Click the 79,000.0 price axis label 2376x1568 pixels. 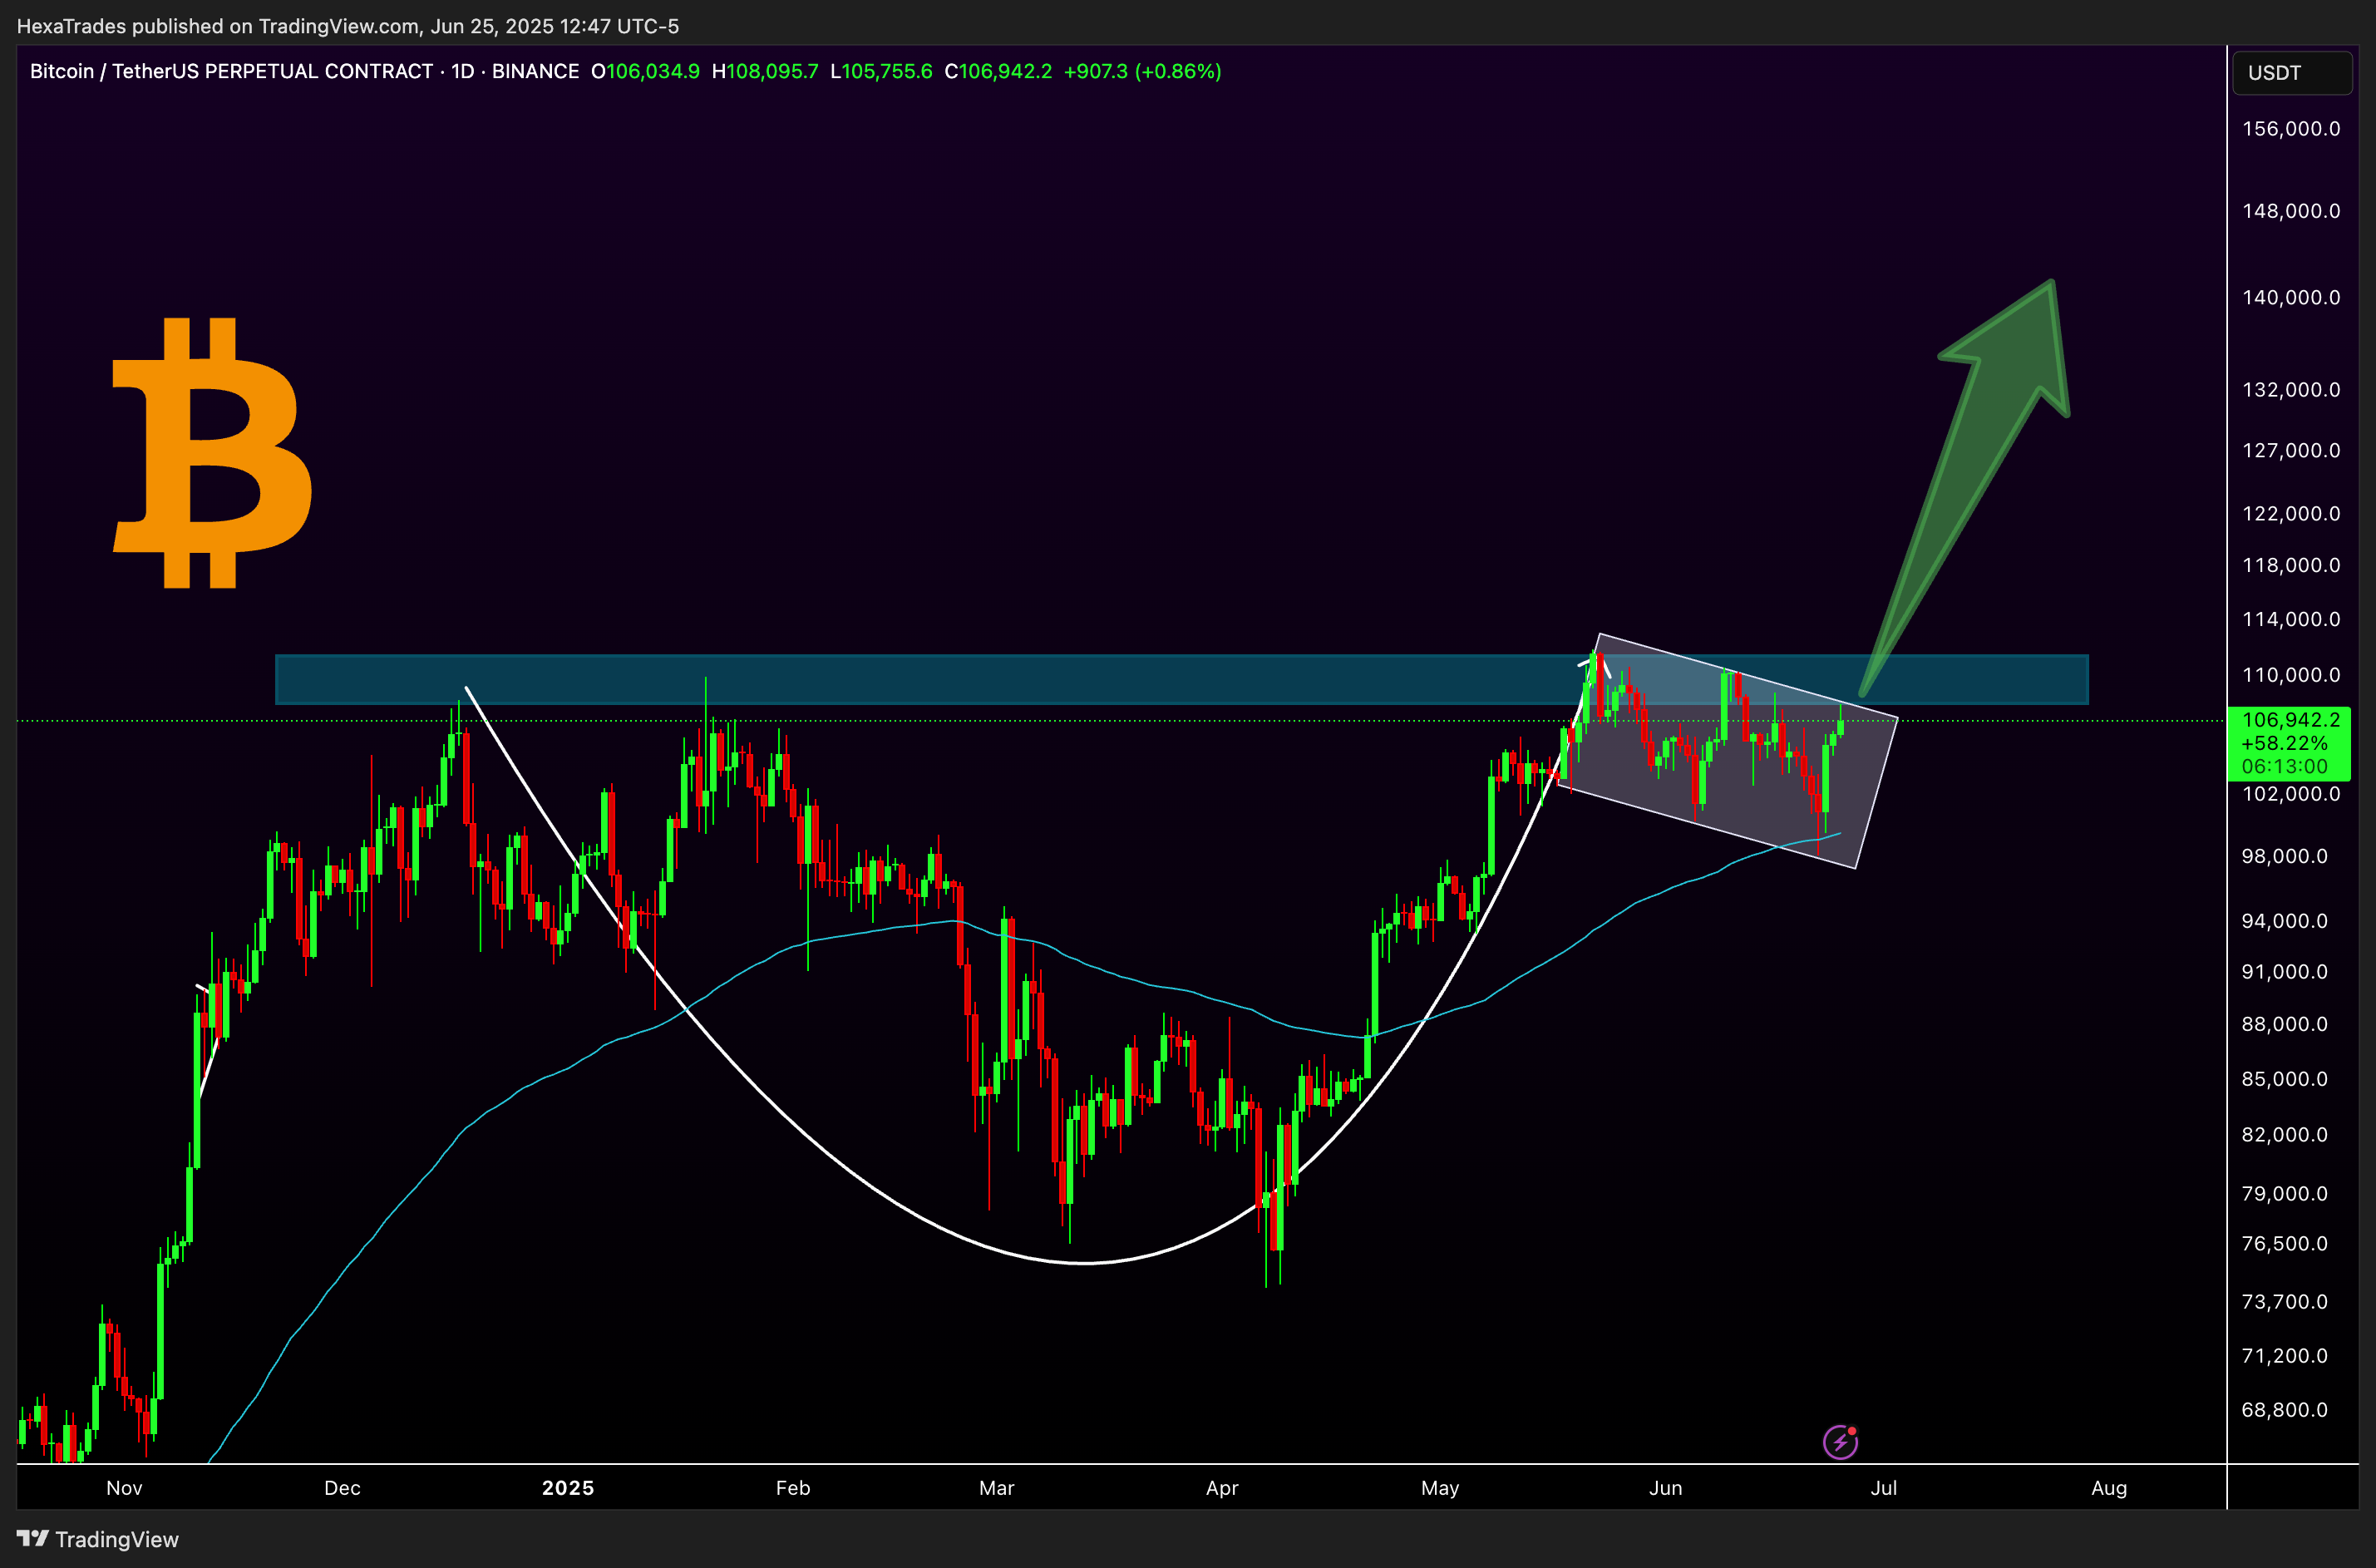click(2284, 1194)
